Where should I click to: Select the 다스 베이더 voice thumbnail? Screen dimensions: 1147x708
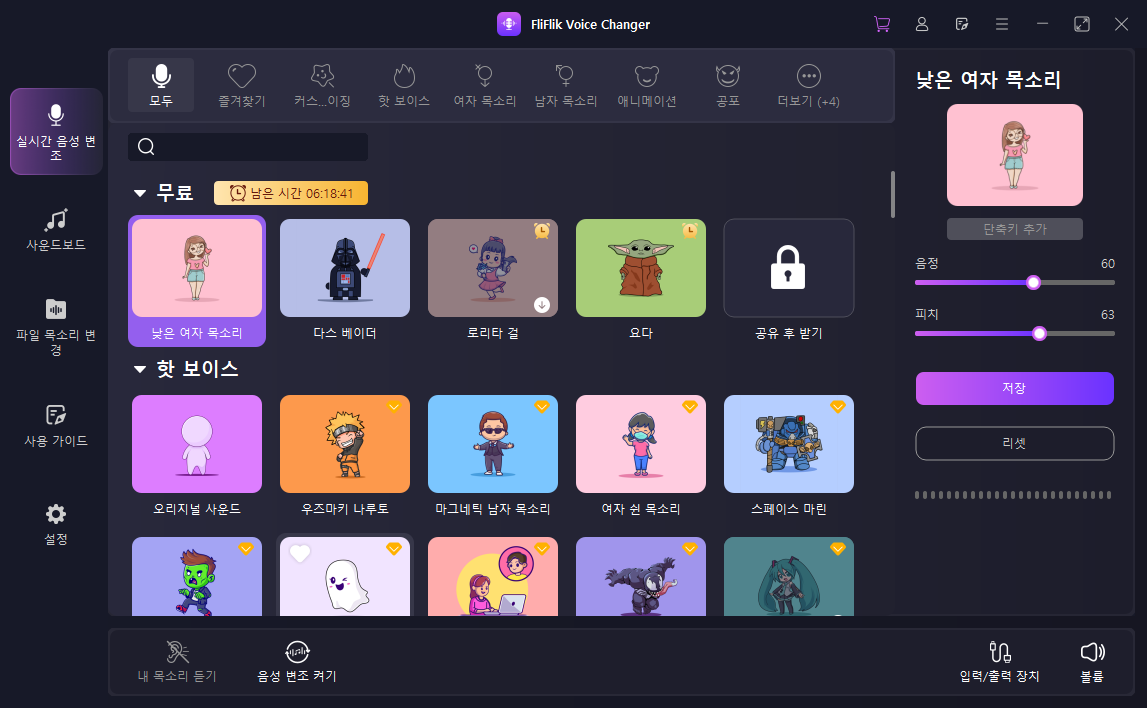point(345,267)
